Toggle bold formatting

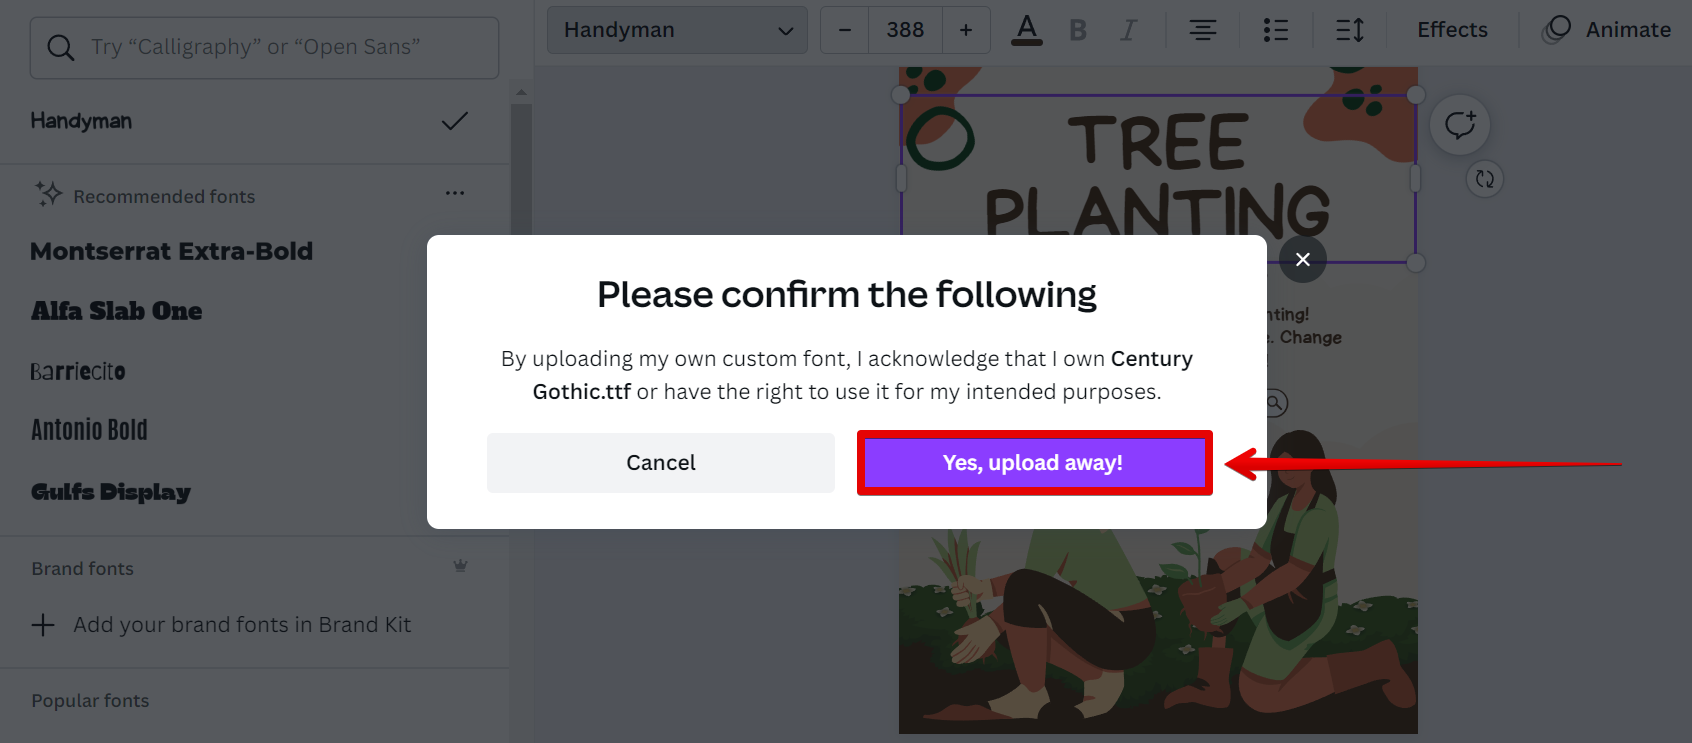[x=1078, y=30]
